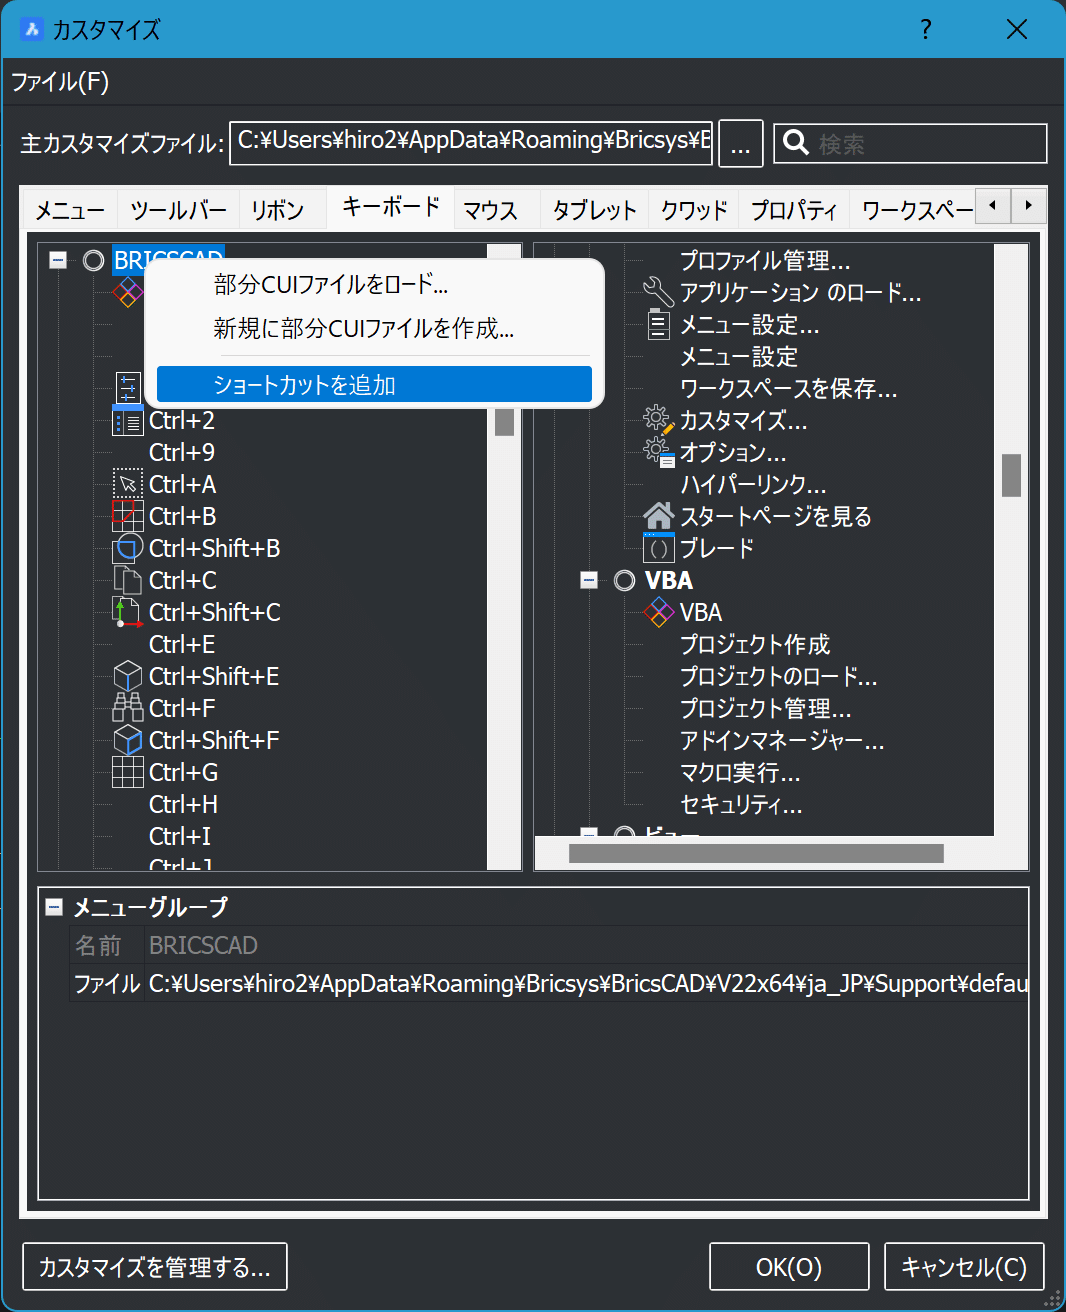The height and width of the screenshot is (1312, 1066).
Task: Click the right panel horizontal scrollbar
Action: coord(756,853)
